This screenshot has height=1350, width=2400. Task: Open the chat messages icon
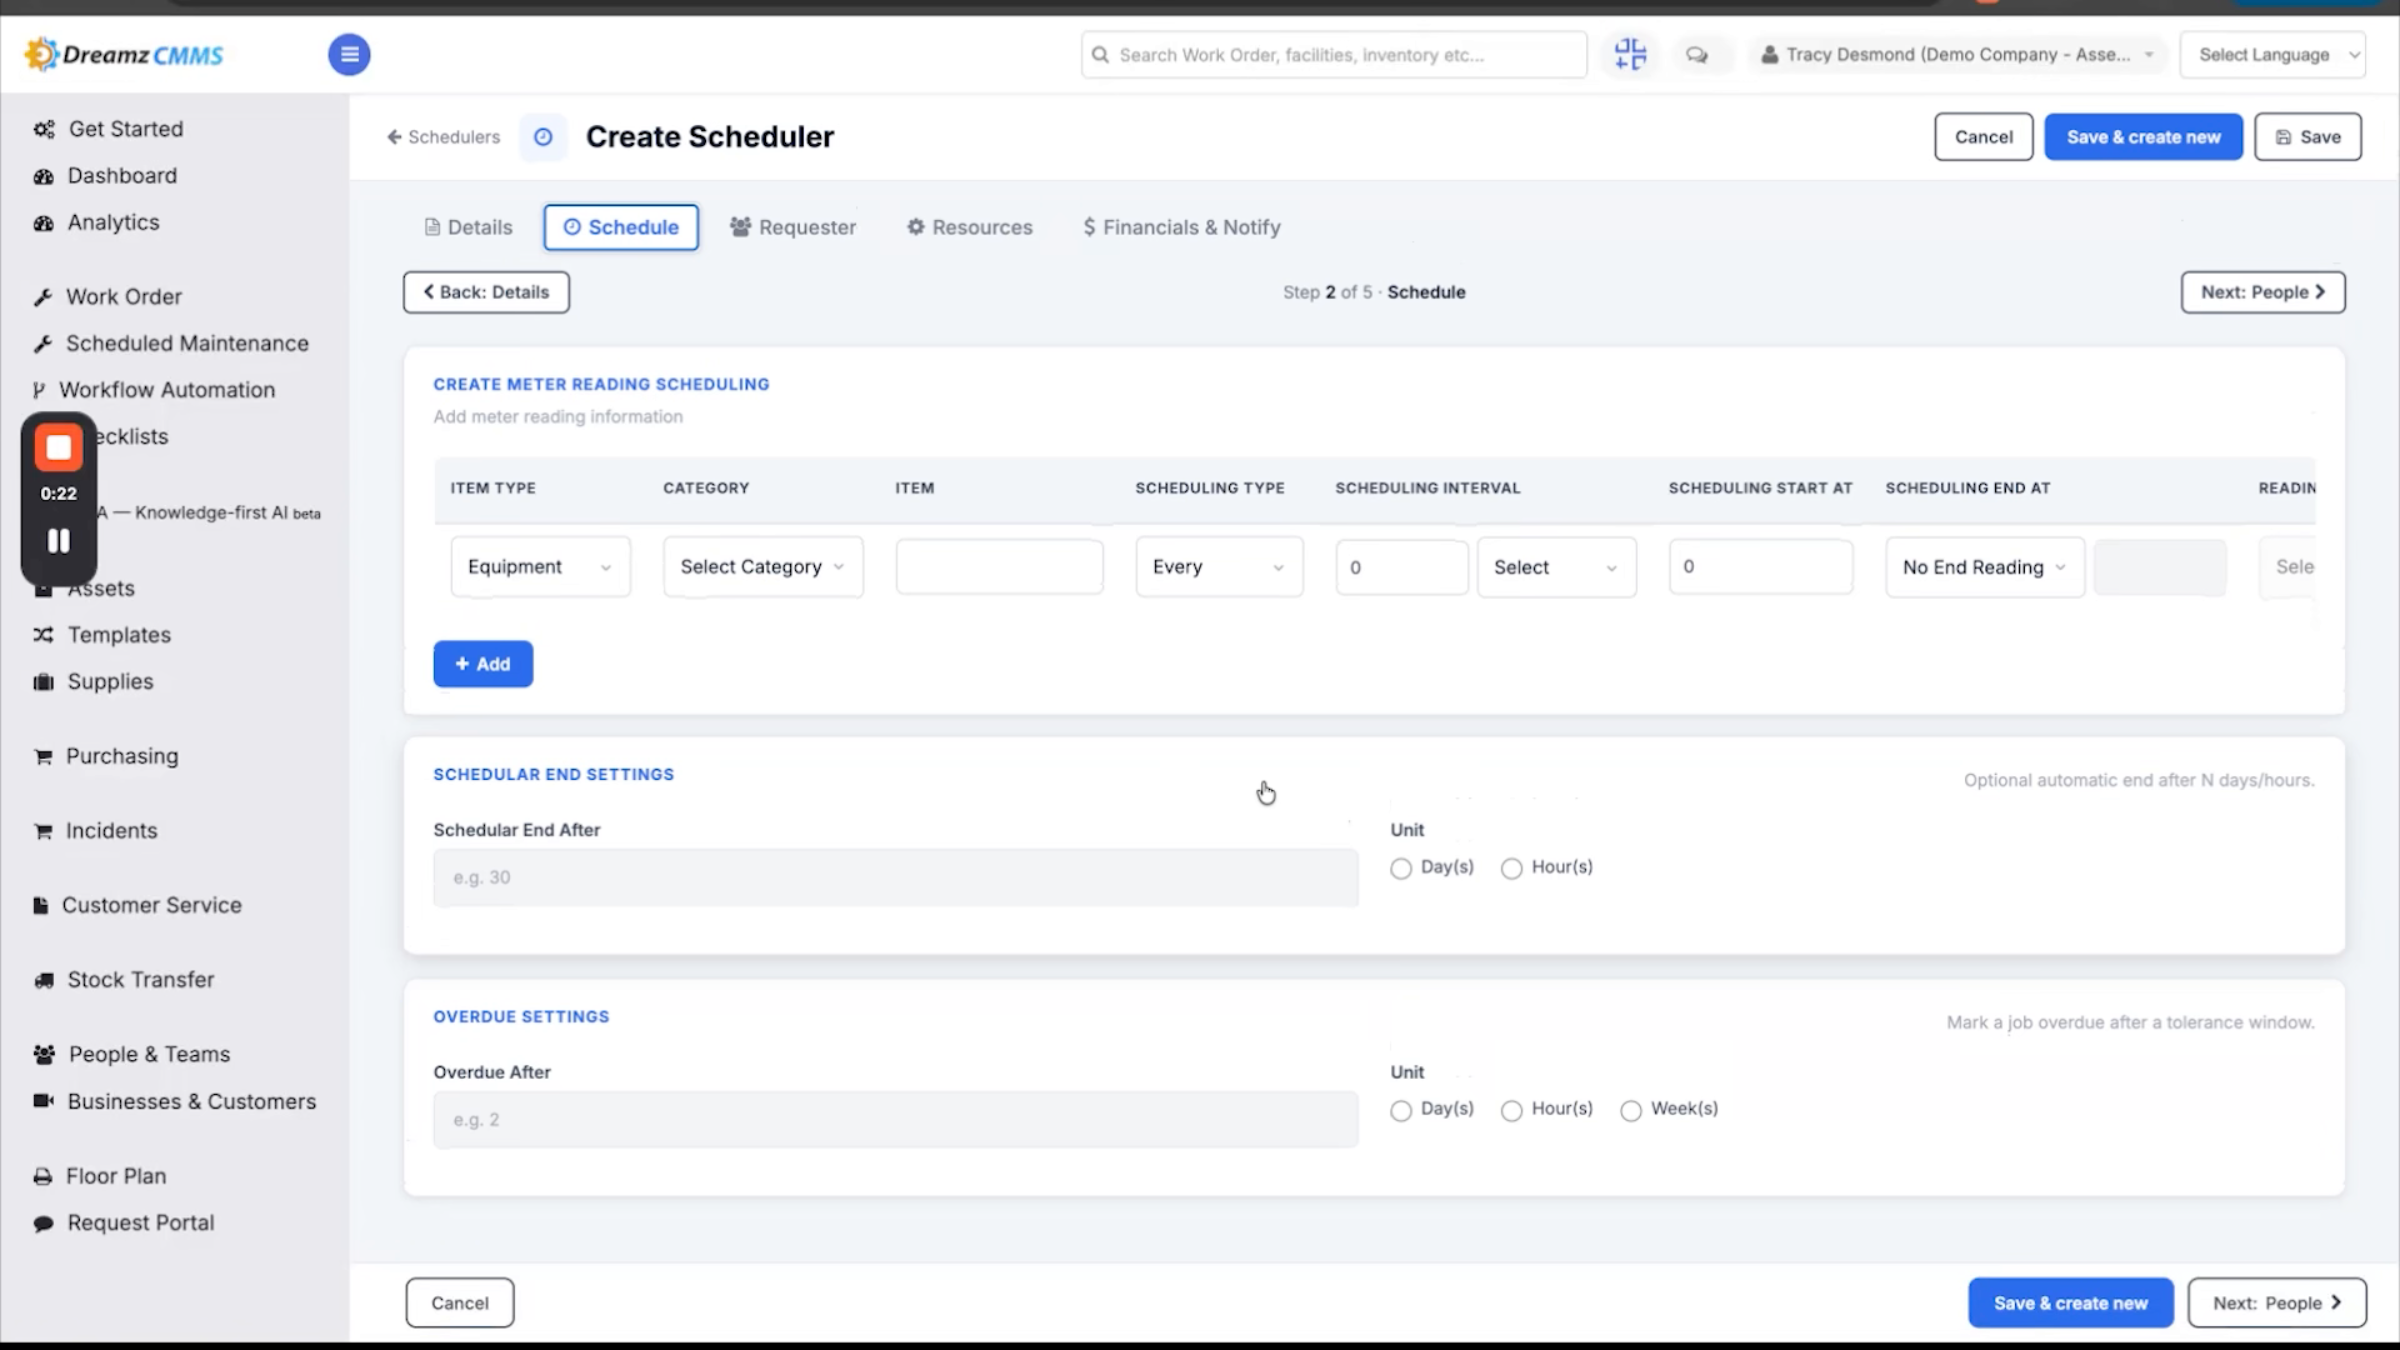point(1697,55)
